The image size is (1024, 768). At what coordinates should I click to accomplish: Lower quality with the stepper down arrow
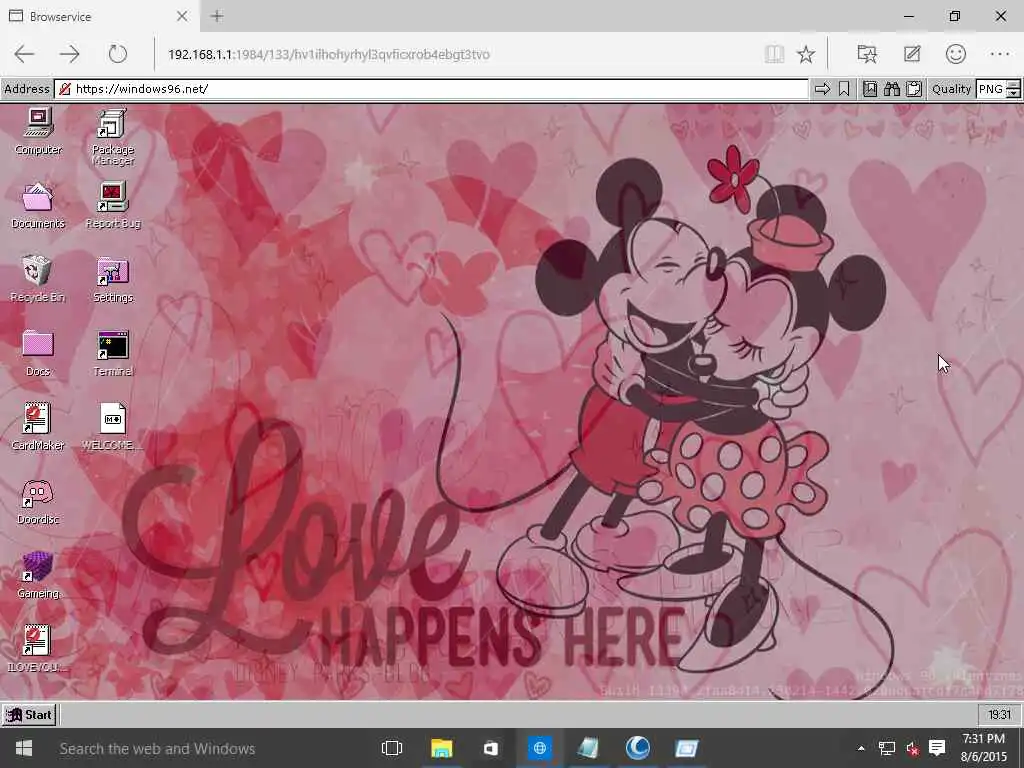(x=1014, y=93)
